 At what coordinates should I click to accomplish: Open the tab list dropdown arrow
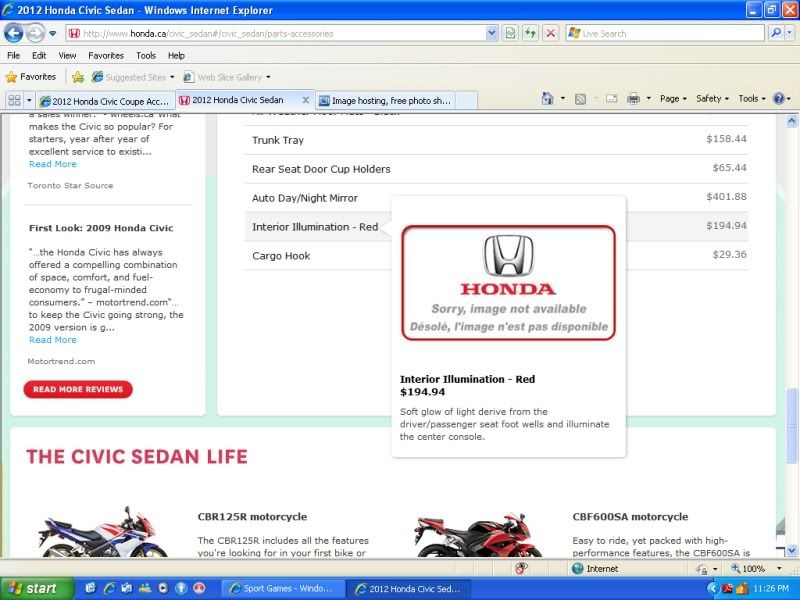pyautogui.click(x=29, y=101)
